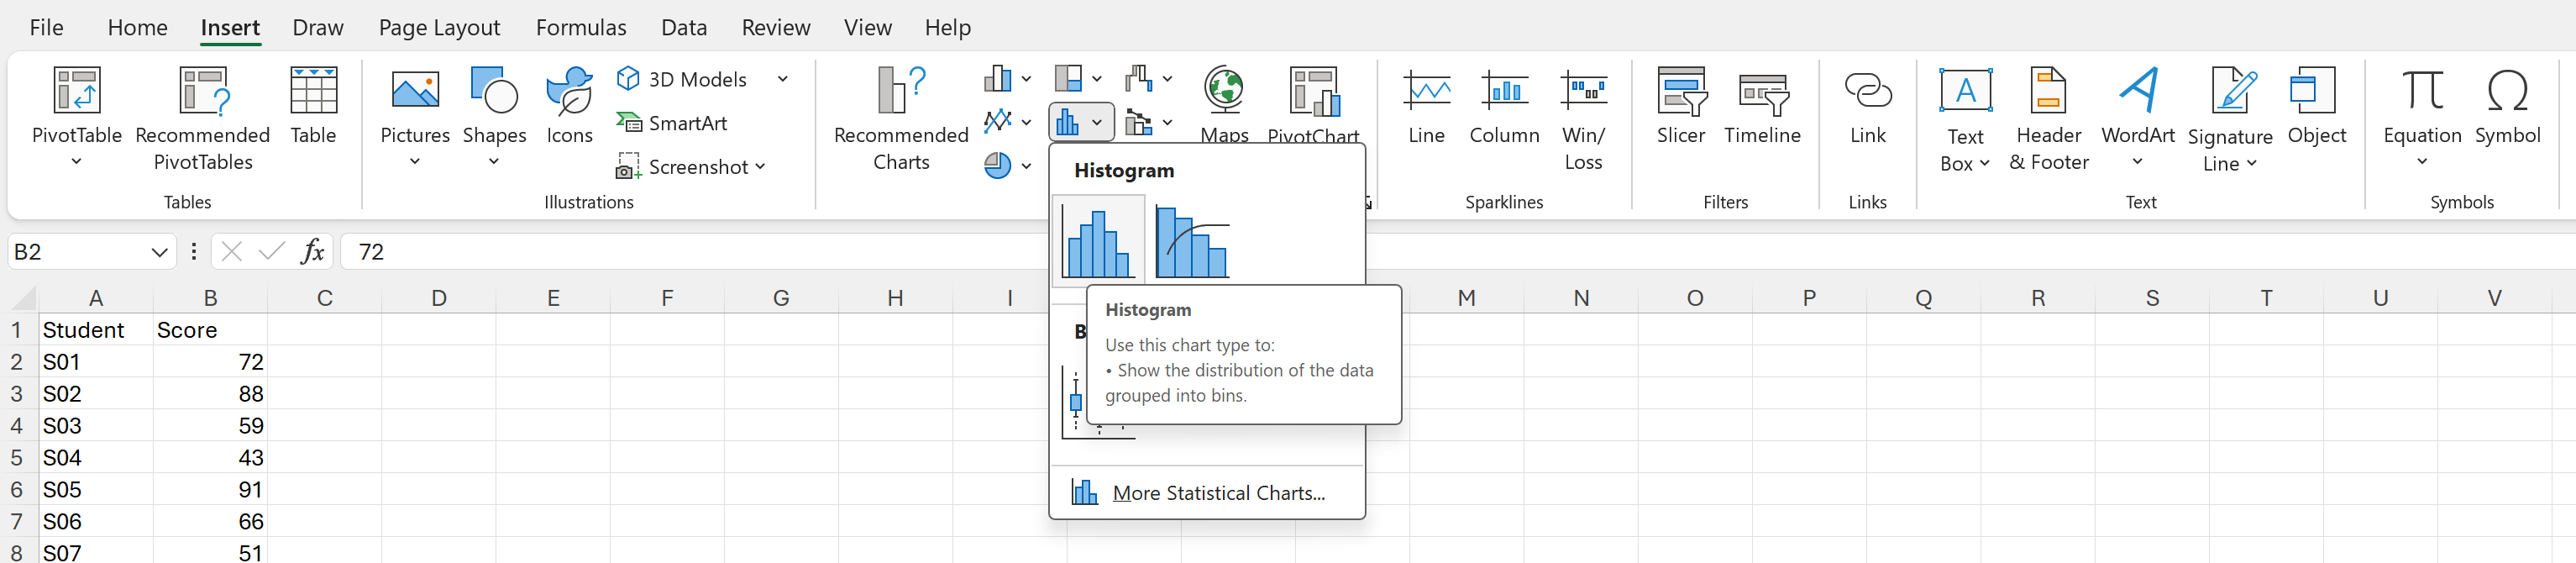Expand the Name Box dropdown
2576x563 pixels.
[158, 252]
